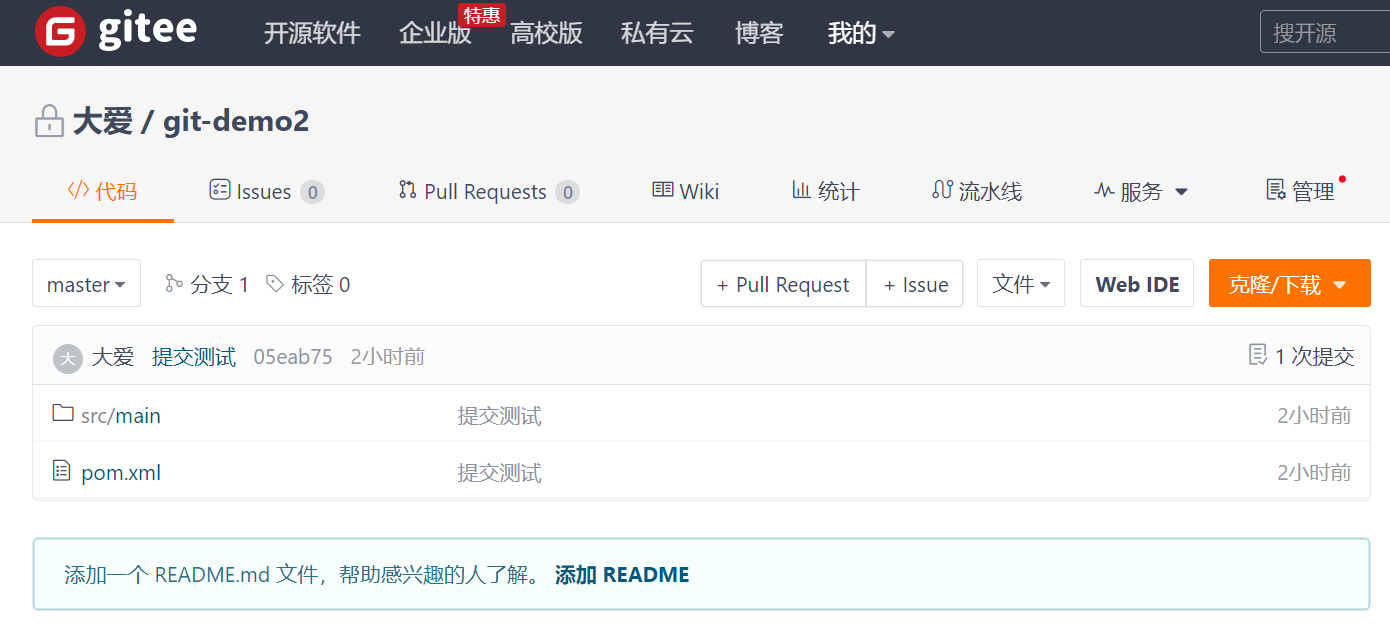Viewport: 1390px width, 626px height.
Task: Click the tag icon next to 标签 0
Action: click(275, 284)
